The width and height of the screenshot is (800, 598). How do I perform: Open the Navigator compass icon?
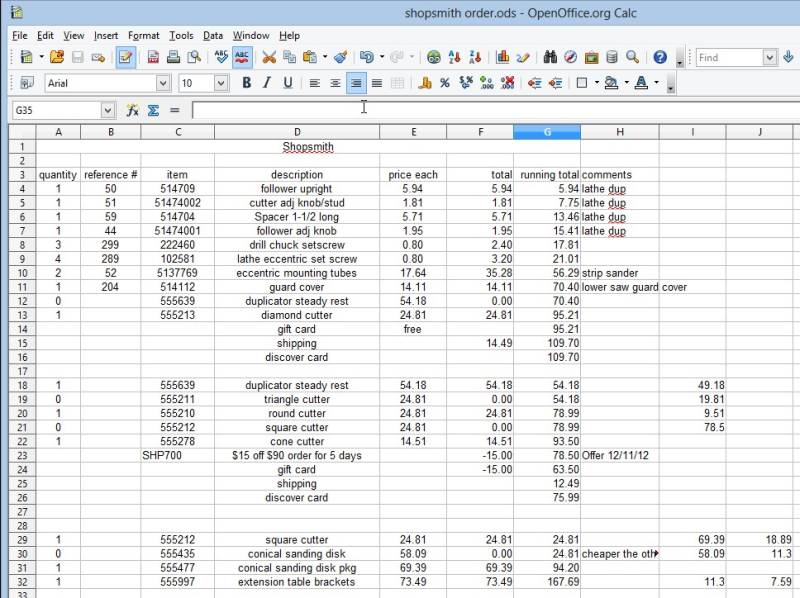click(x=570, y=57)
